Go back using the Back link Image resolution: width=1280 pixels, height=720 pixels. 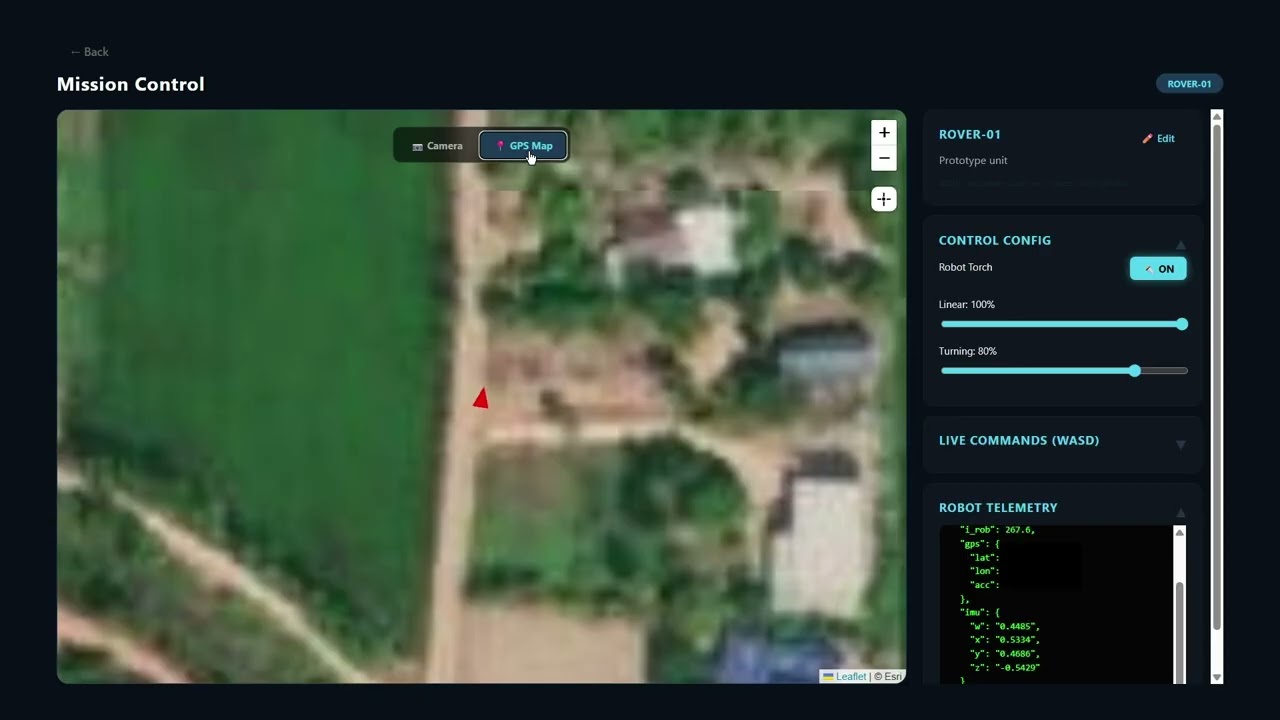tap(89, 52)
